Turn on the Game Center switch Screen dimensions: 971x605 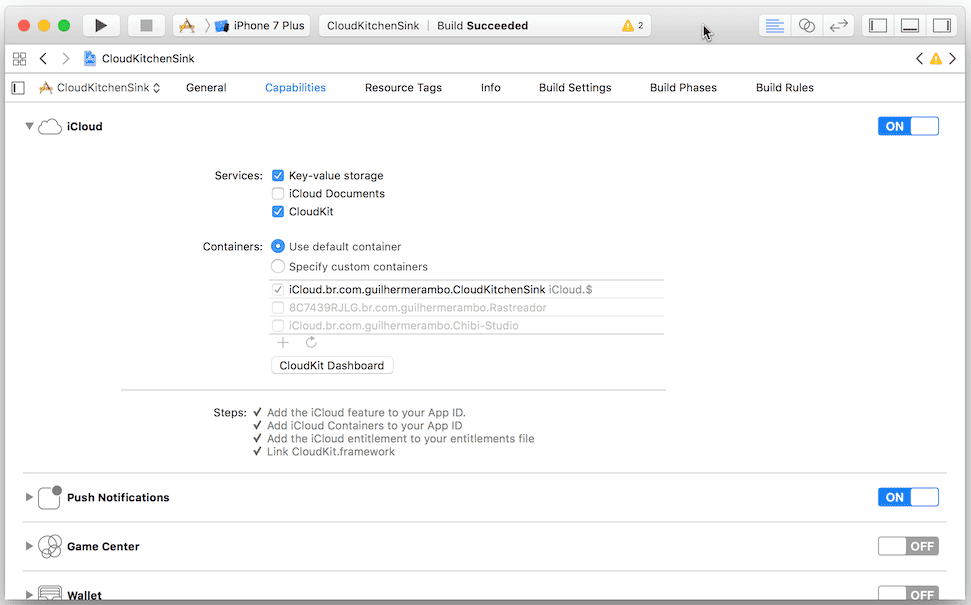(908, 546)
